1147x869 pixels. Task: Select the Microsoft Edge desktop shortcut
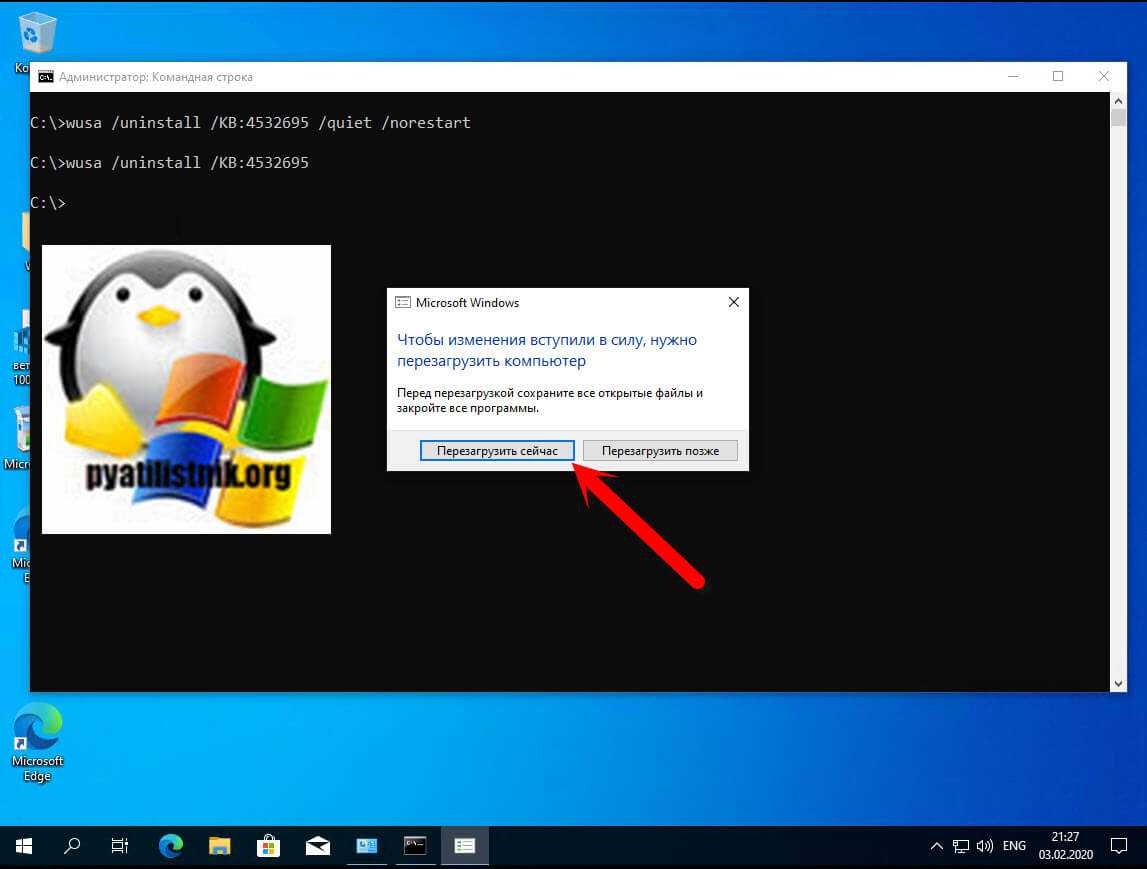click(x=37, y=740)
